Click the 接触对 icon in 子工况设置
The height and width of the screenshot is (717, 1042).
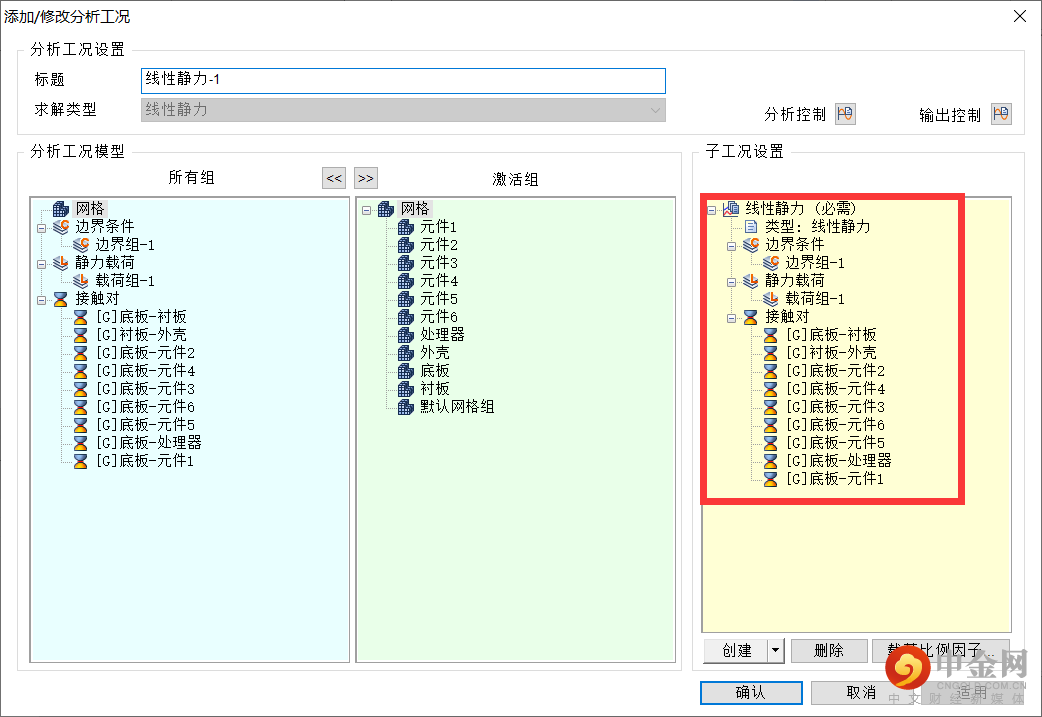[x=751, y=317]
